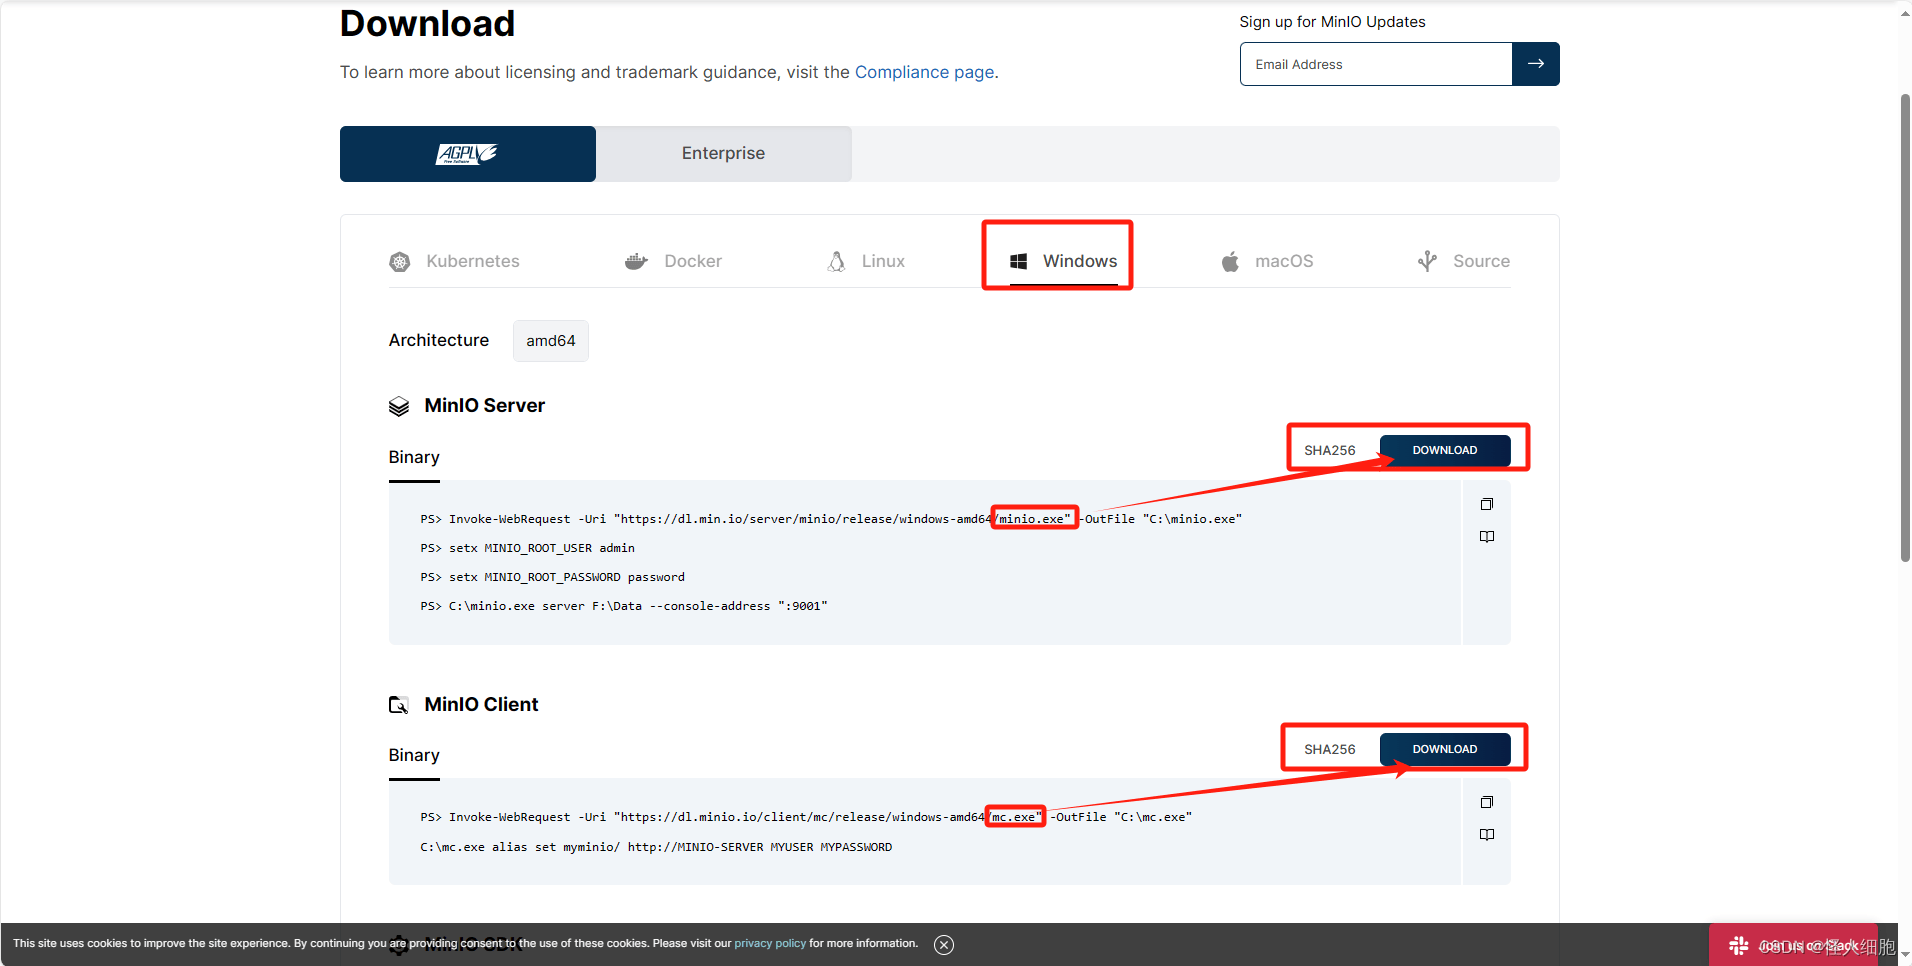Viewport: 1912px width, 966px height.
Task: Download the MinIO Client binary
Action: pos(1445,749)
